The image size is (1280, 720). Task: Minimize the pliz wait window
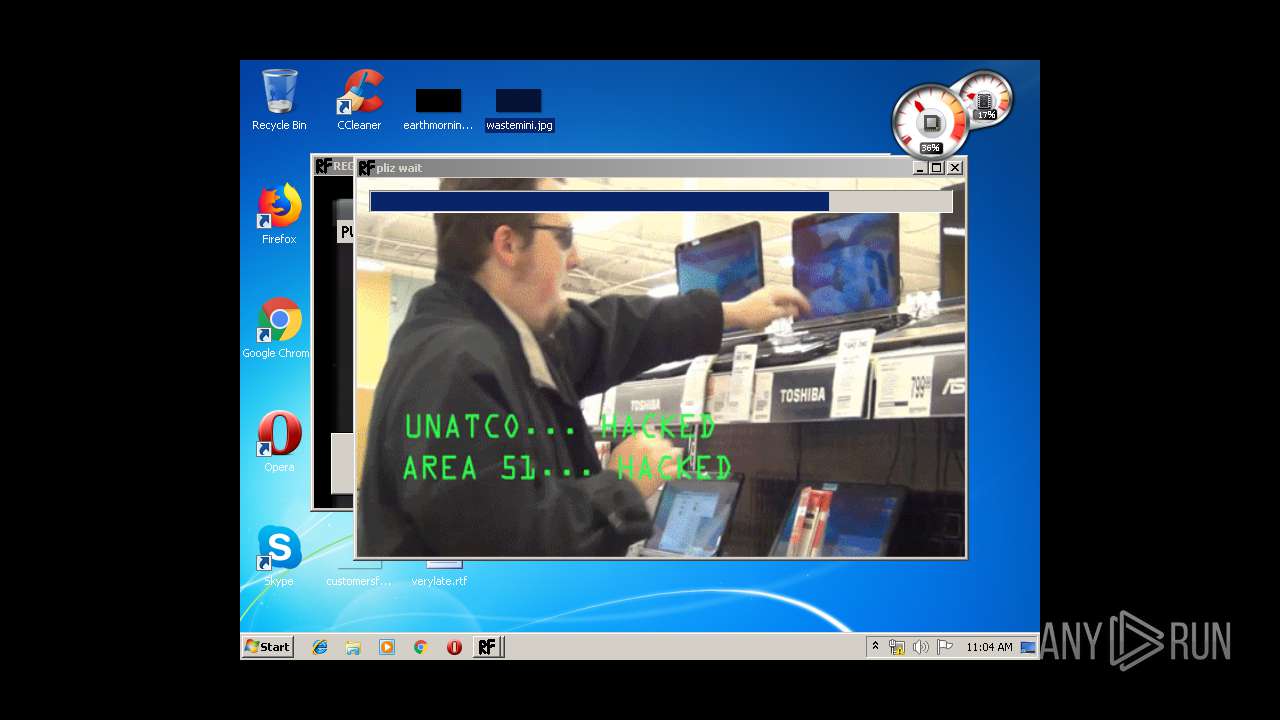(x=920, y=168)
